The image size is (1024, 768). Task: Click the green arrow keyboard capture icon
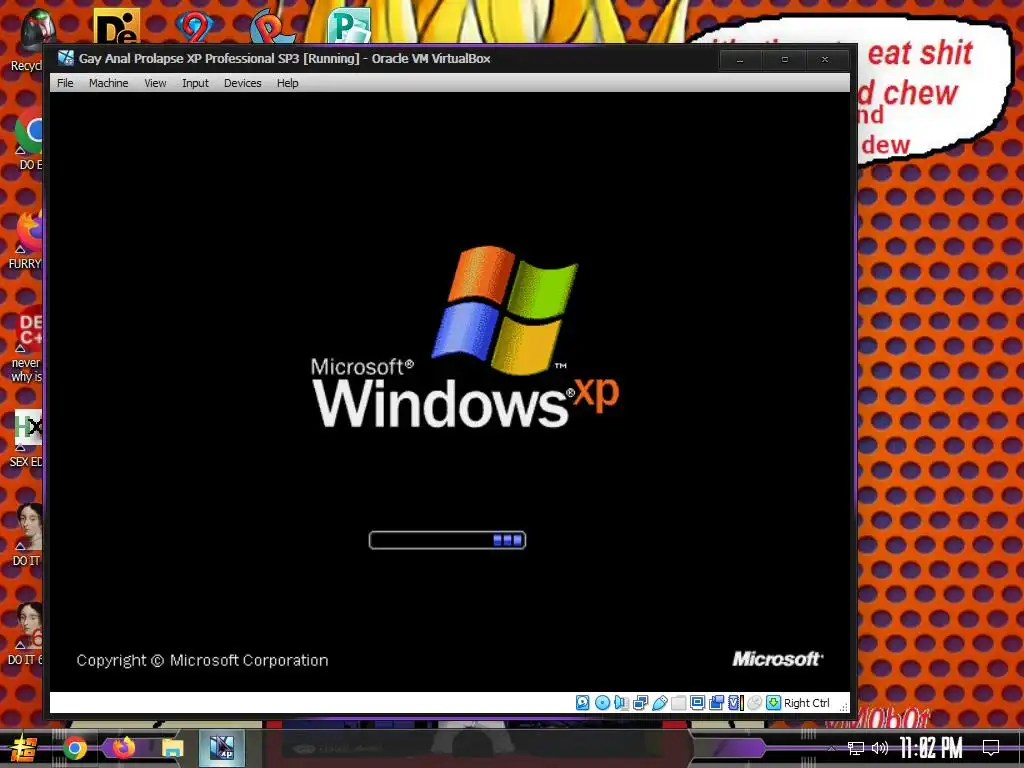click(774, 703)
